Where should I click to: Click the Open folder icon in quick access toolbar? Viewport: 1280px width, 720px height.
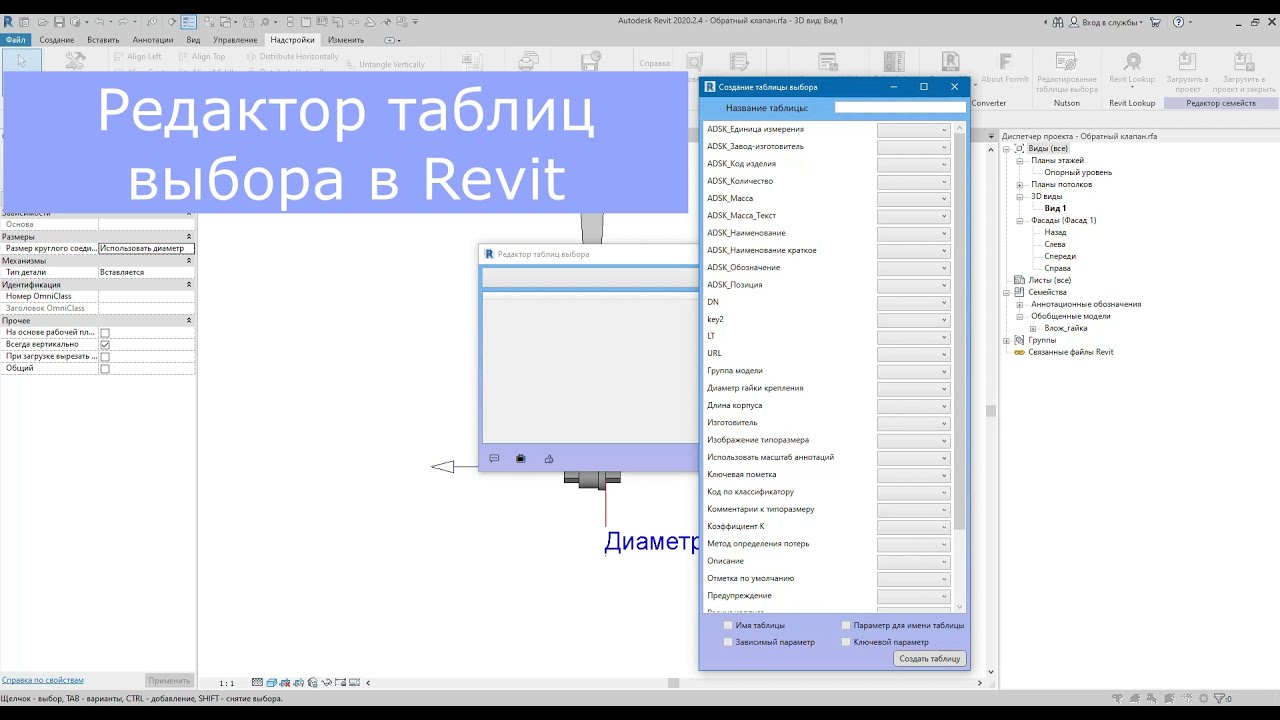[x=41, y=21]
